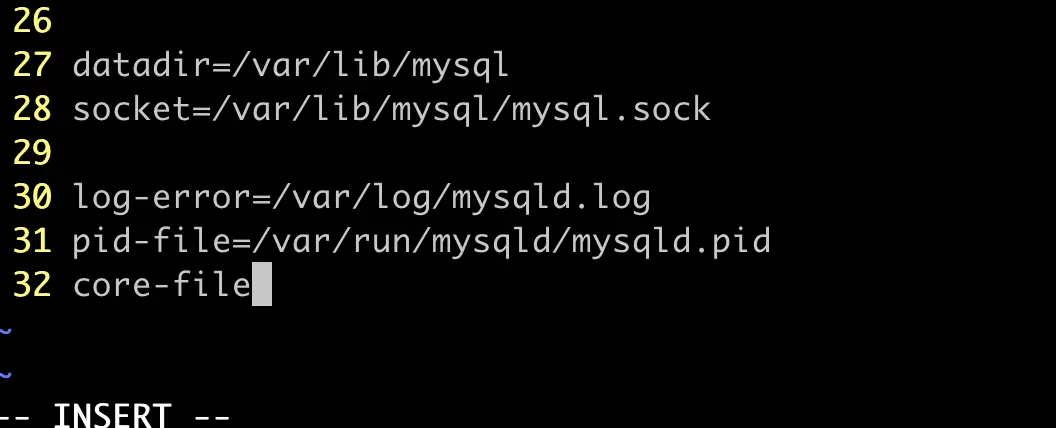Click the -- INSERT -- mode indicator

116,415
